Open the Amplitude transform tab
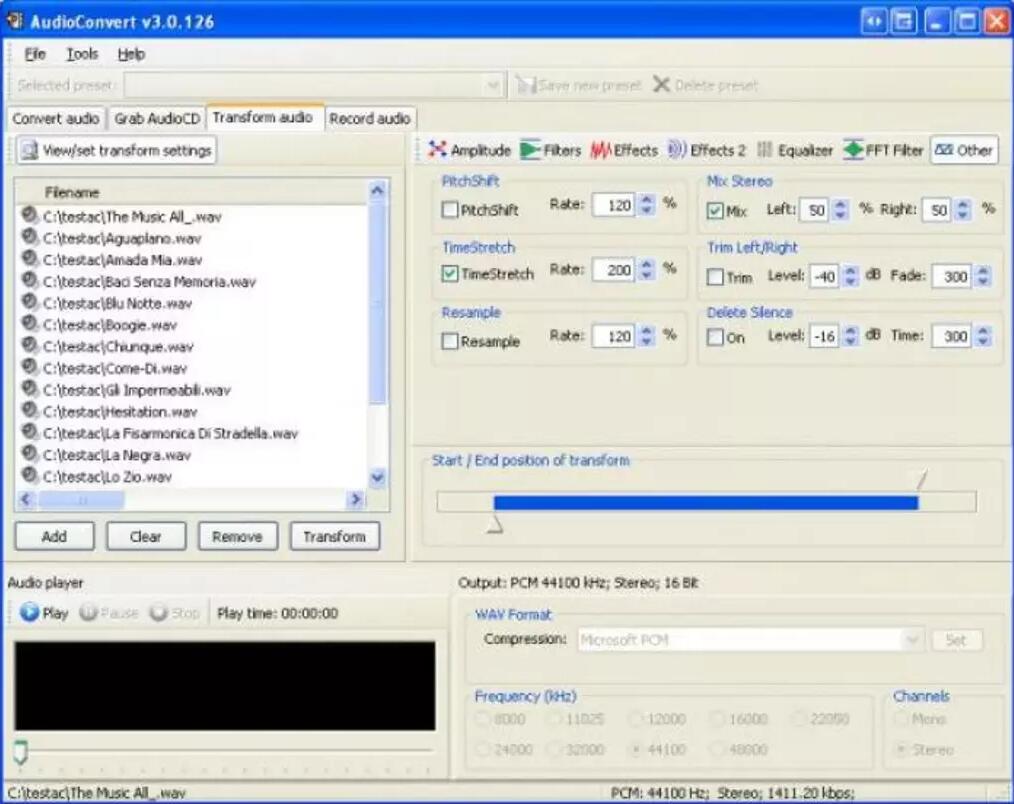The width and height of the screenshot is (1014, 804). point(469,150)
